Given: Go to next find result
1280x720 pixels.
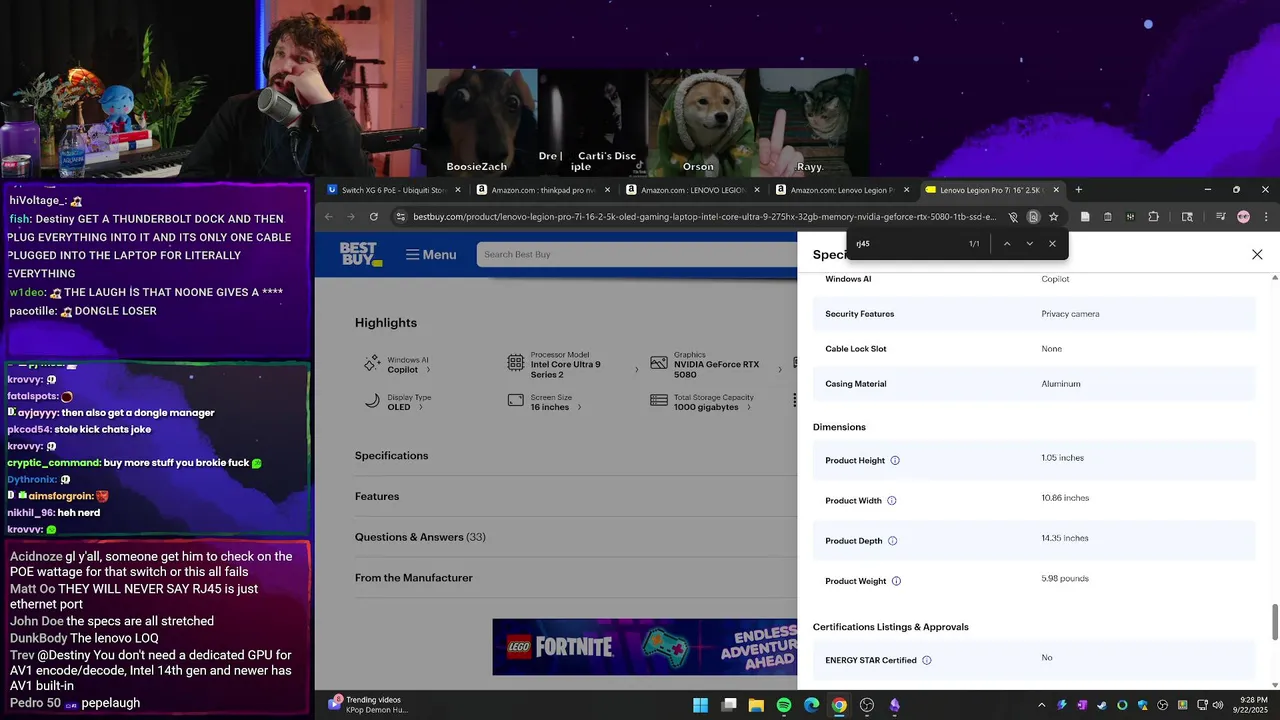Looking at the screenshot, I should pos(1030,244).
